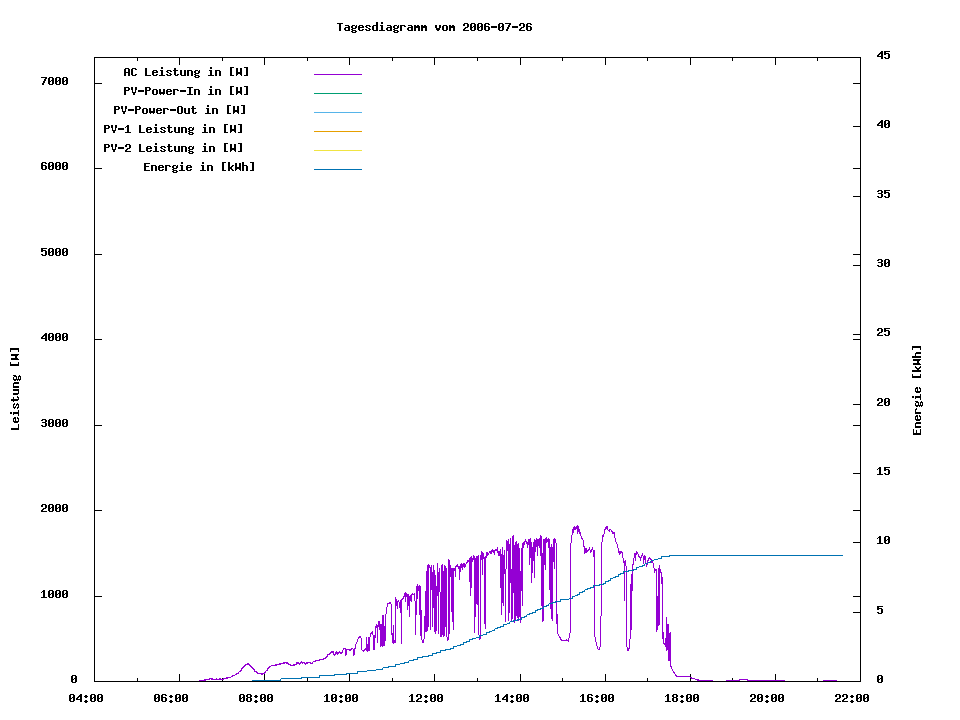Click the chart title "Tagesdiagramm vom 2006-07-26"
Image resolution: width=960 pixels, height=720 pixels.
[434, 27]
